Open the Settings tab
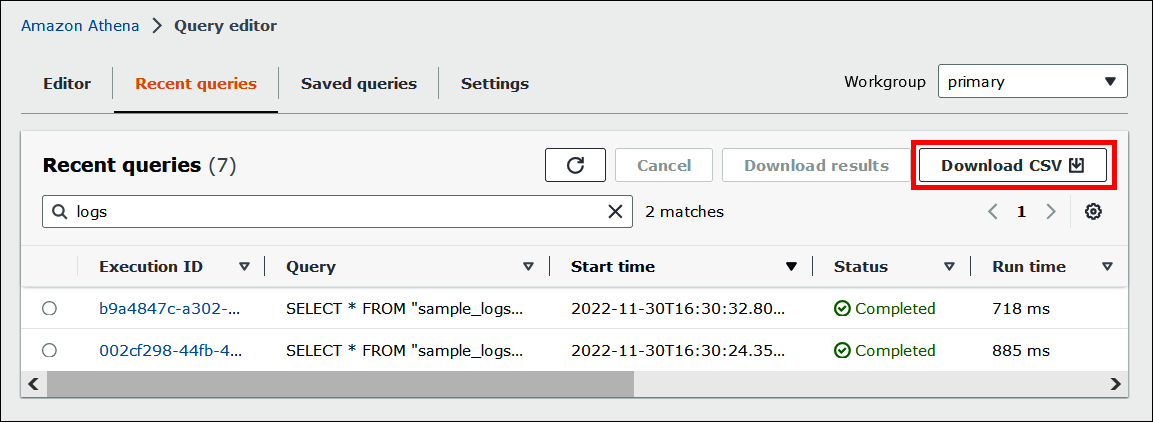 pos(494,84)
